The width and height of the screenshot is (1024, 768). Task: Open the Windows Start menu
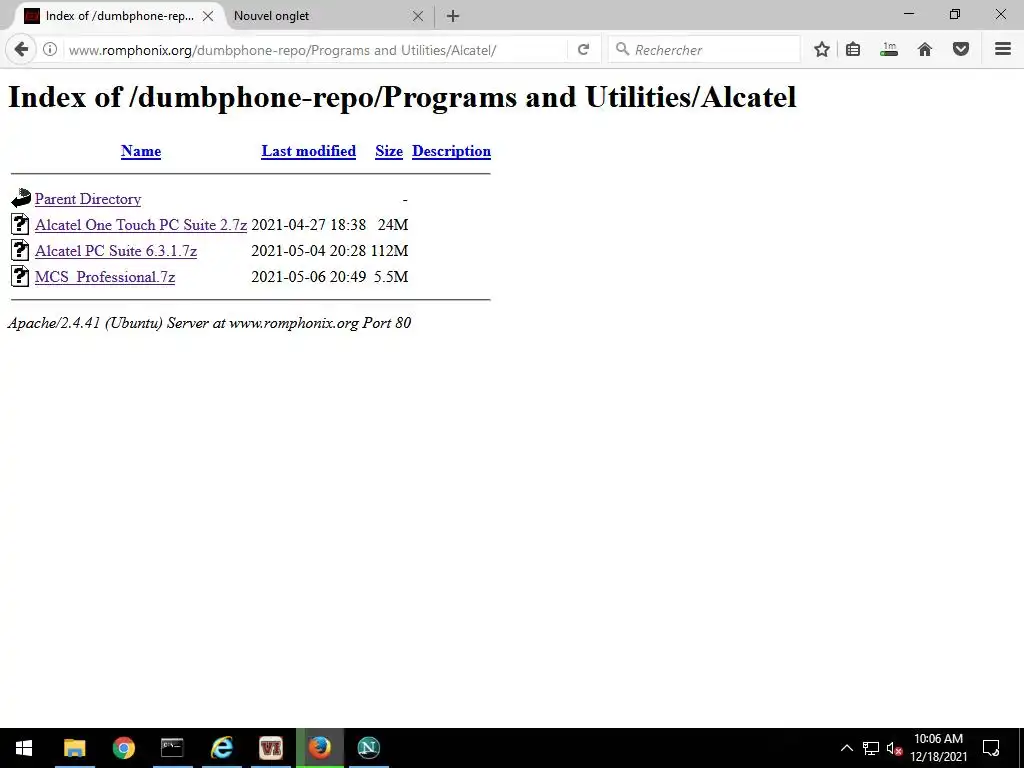pos(24,748)
